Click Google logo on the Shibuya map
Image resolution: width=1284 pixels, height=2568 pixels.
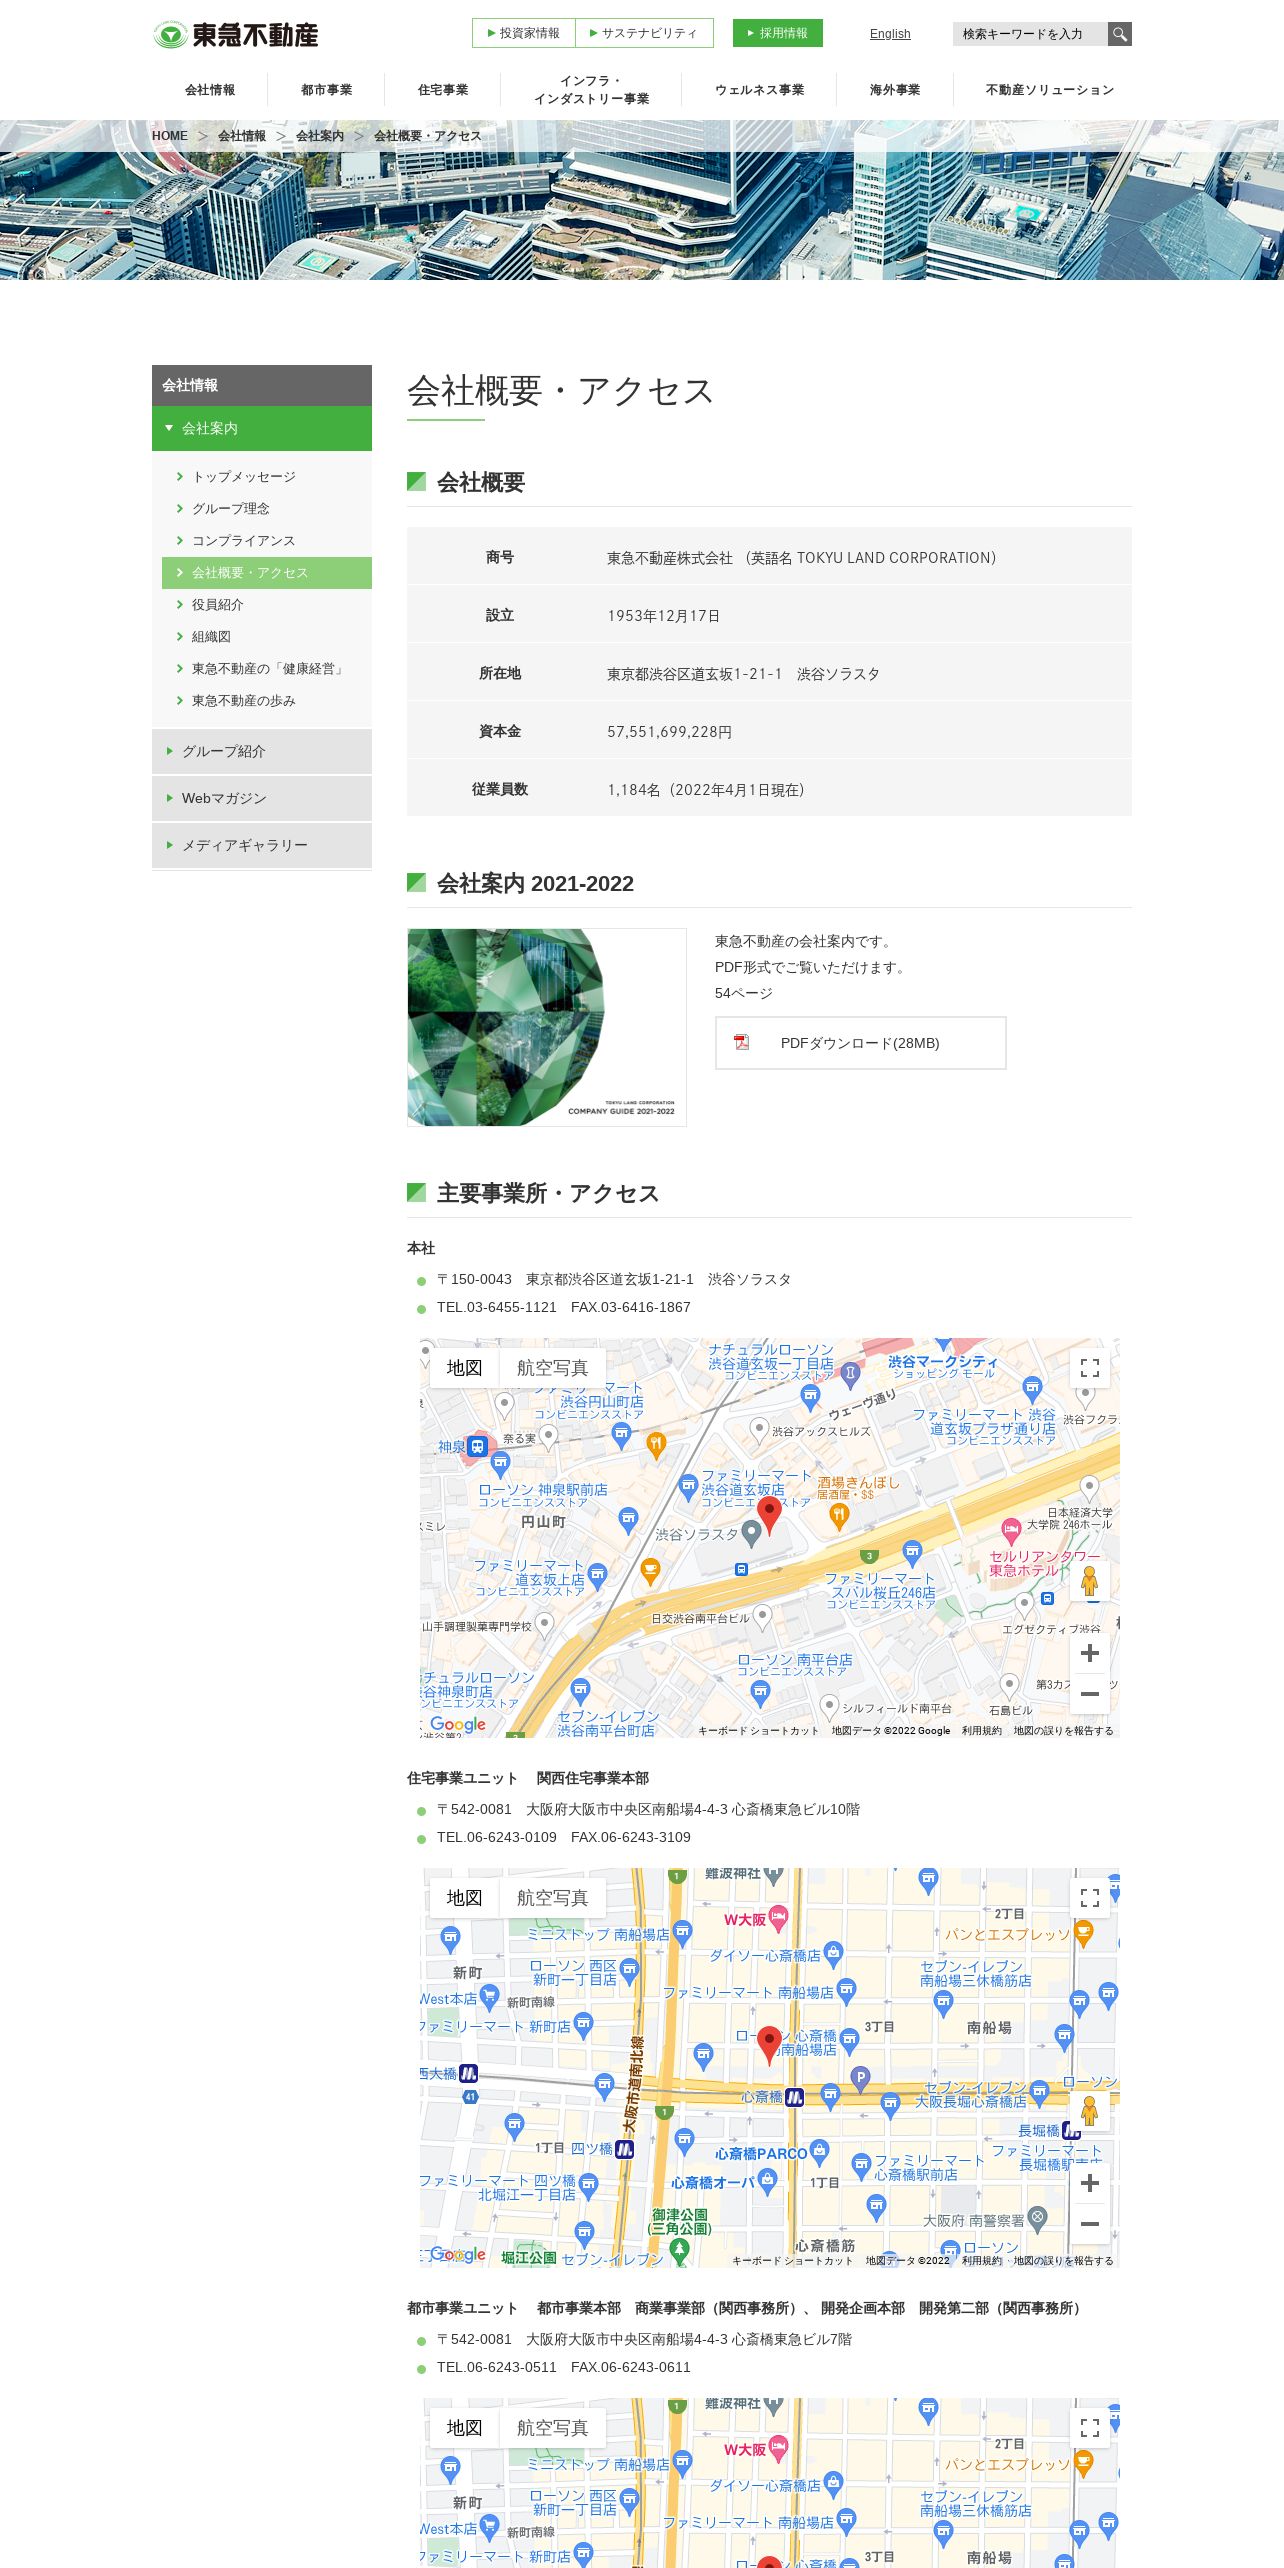[458, 1724]
